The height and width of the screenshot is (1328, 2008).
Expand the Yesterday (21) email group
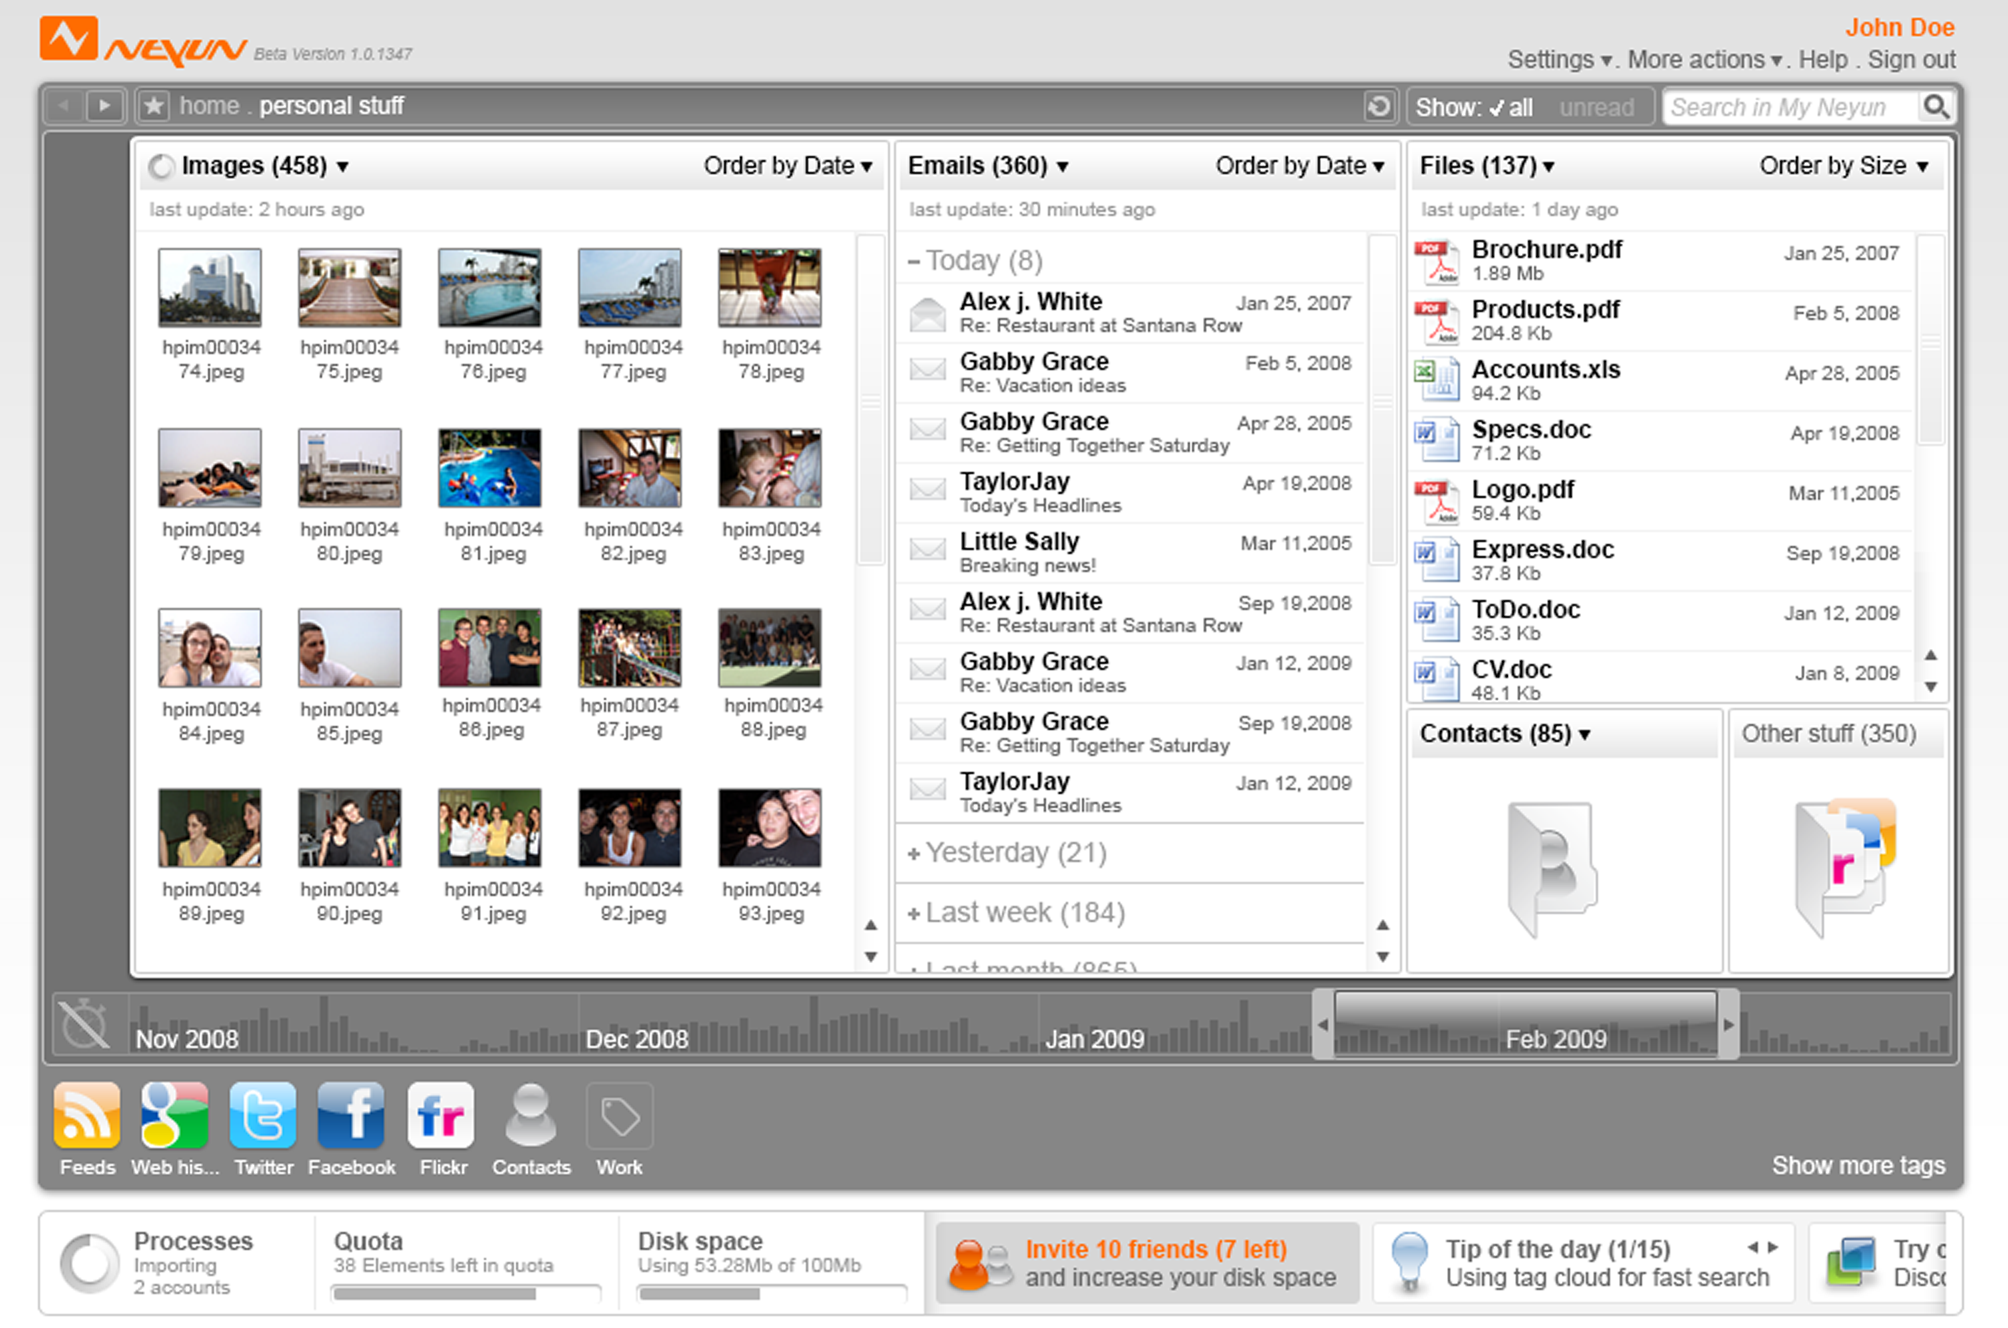tap(913, 853)
